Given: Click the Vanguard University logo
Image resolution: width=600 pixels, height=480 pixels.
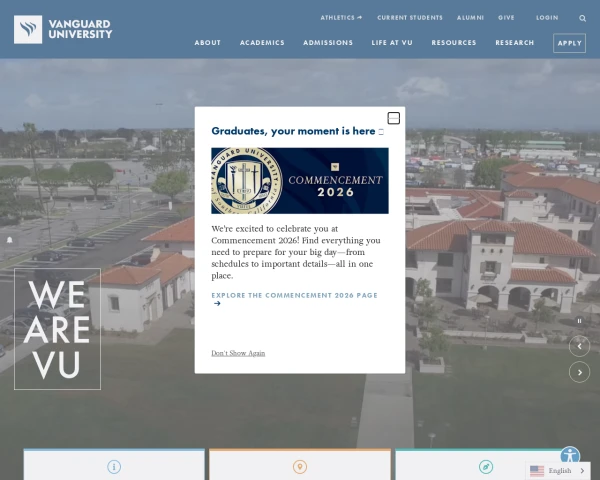Looking at the screenshot, I should 63,29.
